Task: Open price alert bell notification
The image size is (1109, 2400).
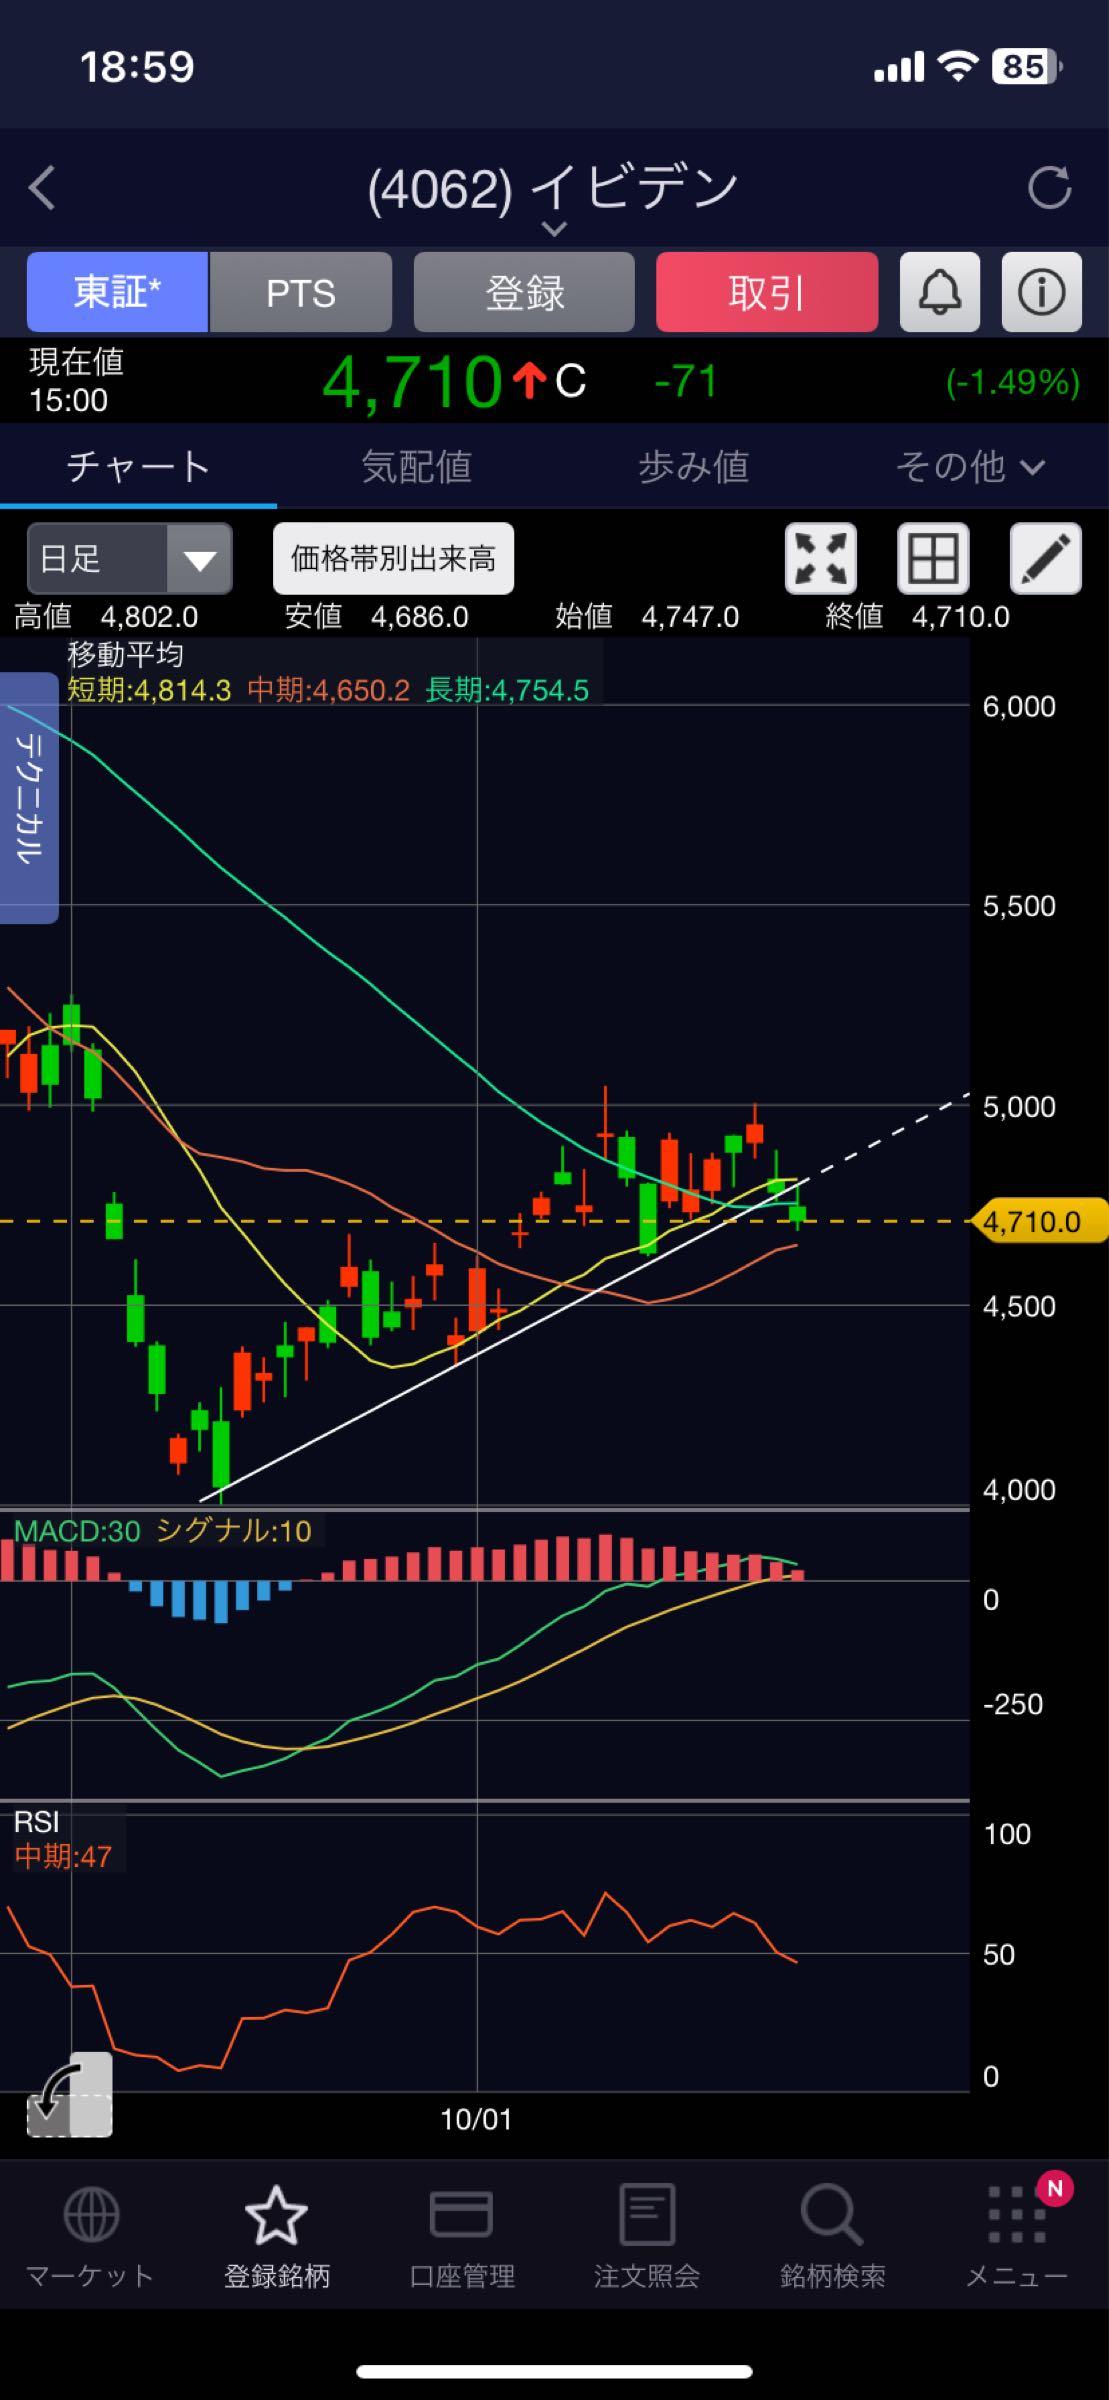Action: tap(939, 292)
